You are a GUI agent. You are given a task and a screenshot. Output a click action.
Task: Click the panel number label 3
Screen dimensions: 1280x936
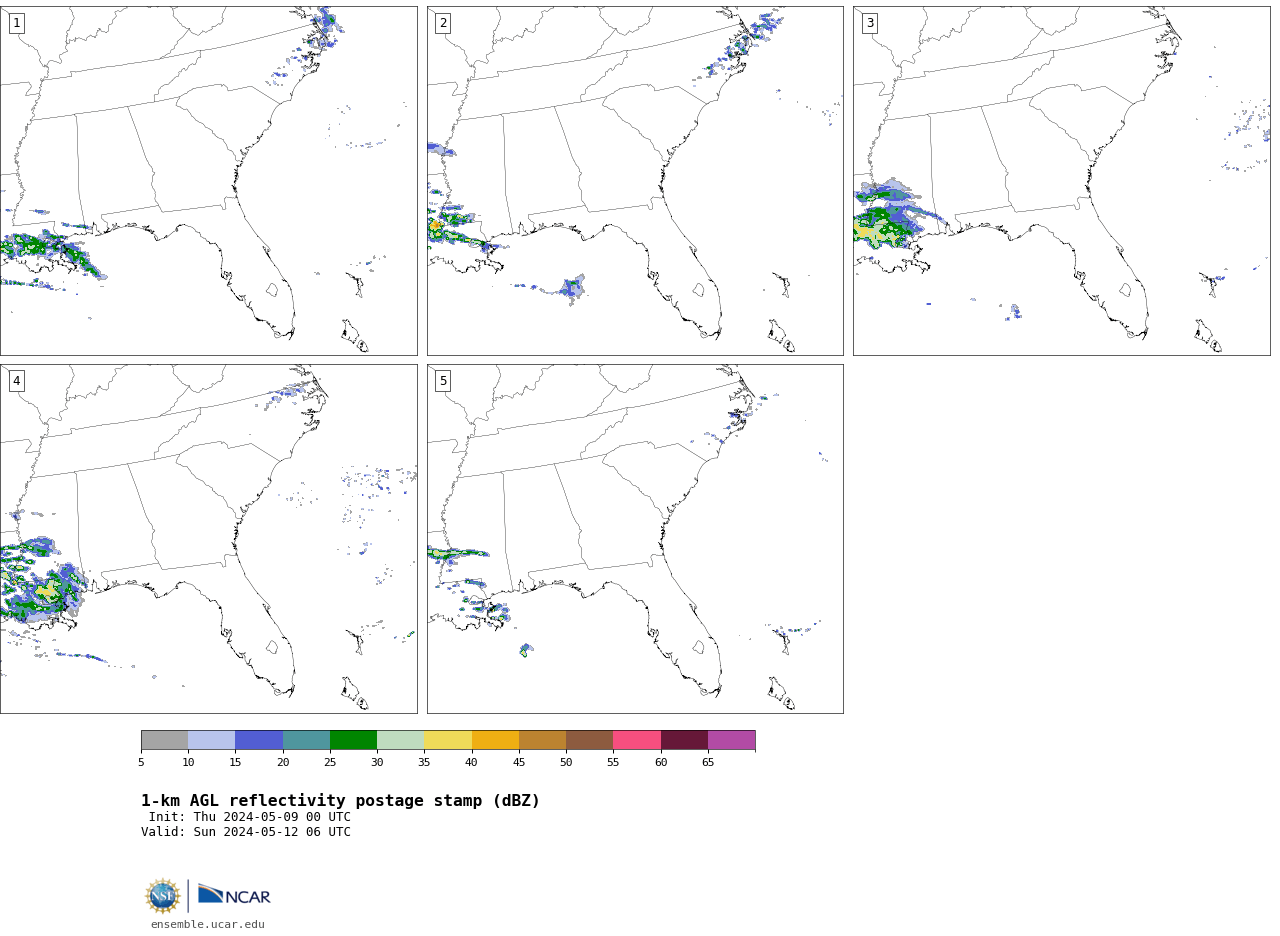coord(869,23)
